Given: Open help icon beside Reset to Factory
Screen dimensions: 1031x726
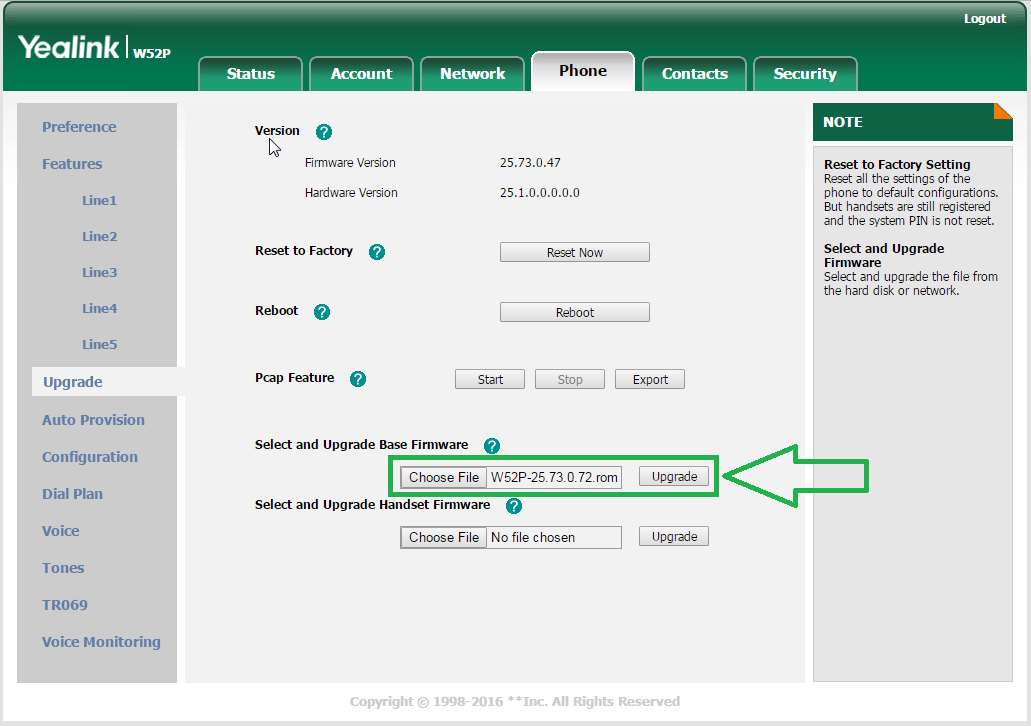Looking at the screenshot, I should (377, 252).
